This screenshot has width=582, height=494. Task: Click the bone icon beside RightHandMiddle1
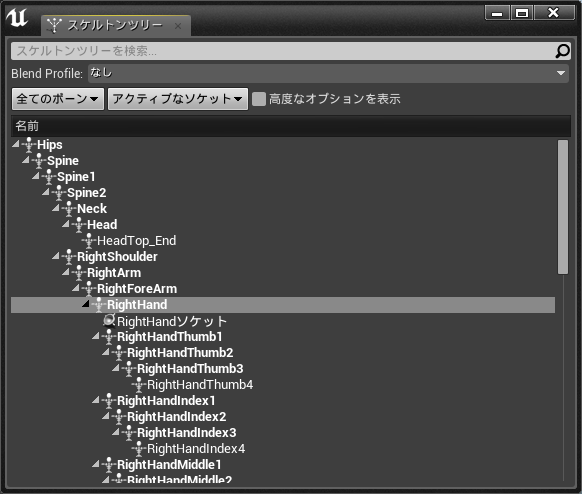[x=109, y=464]
